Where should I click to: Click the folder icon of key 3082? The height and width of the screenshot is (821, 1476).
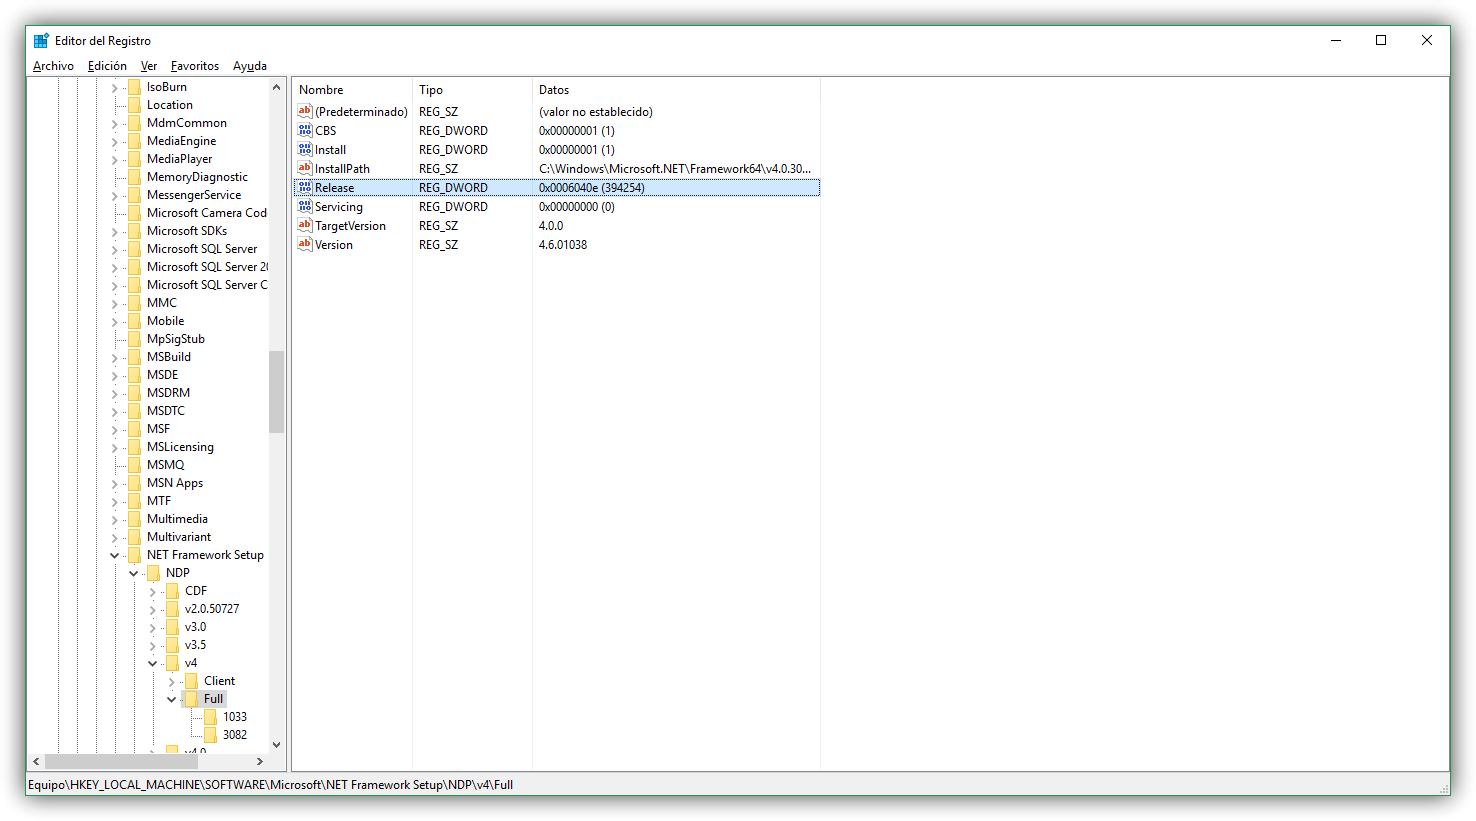pyautogui.click(x=210, y=735)
